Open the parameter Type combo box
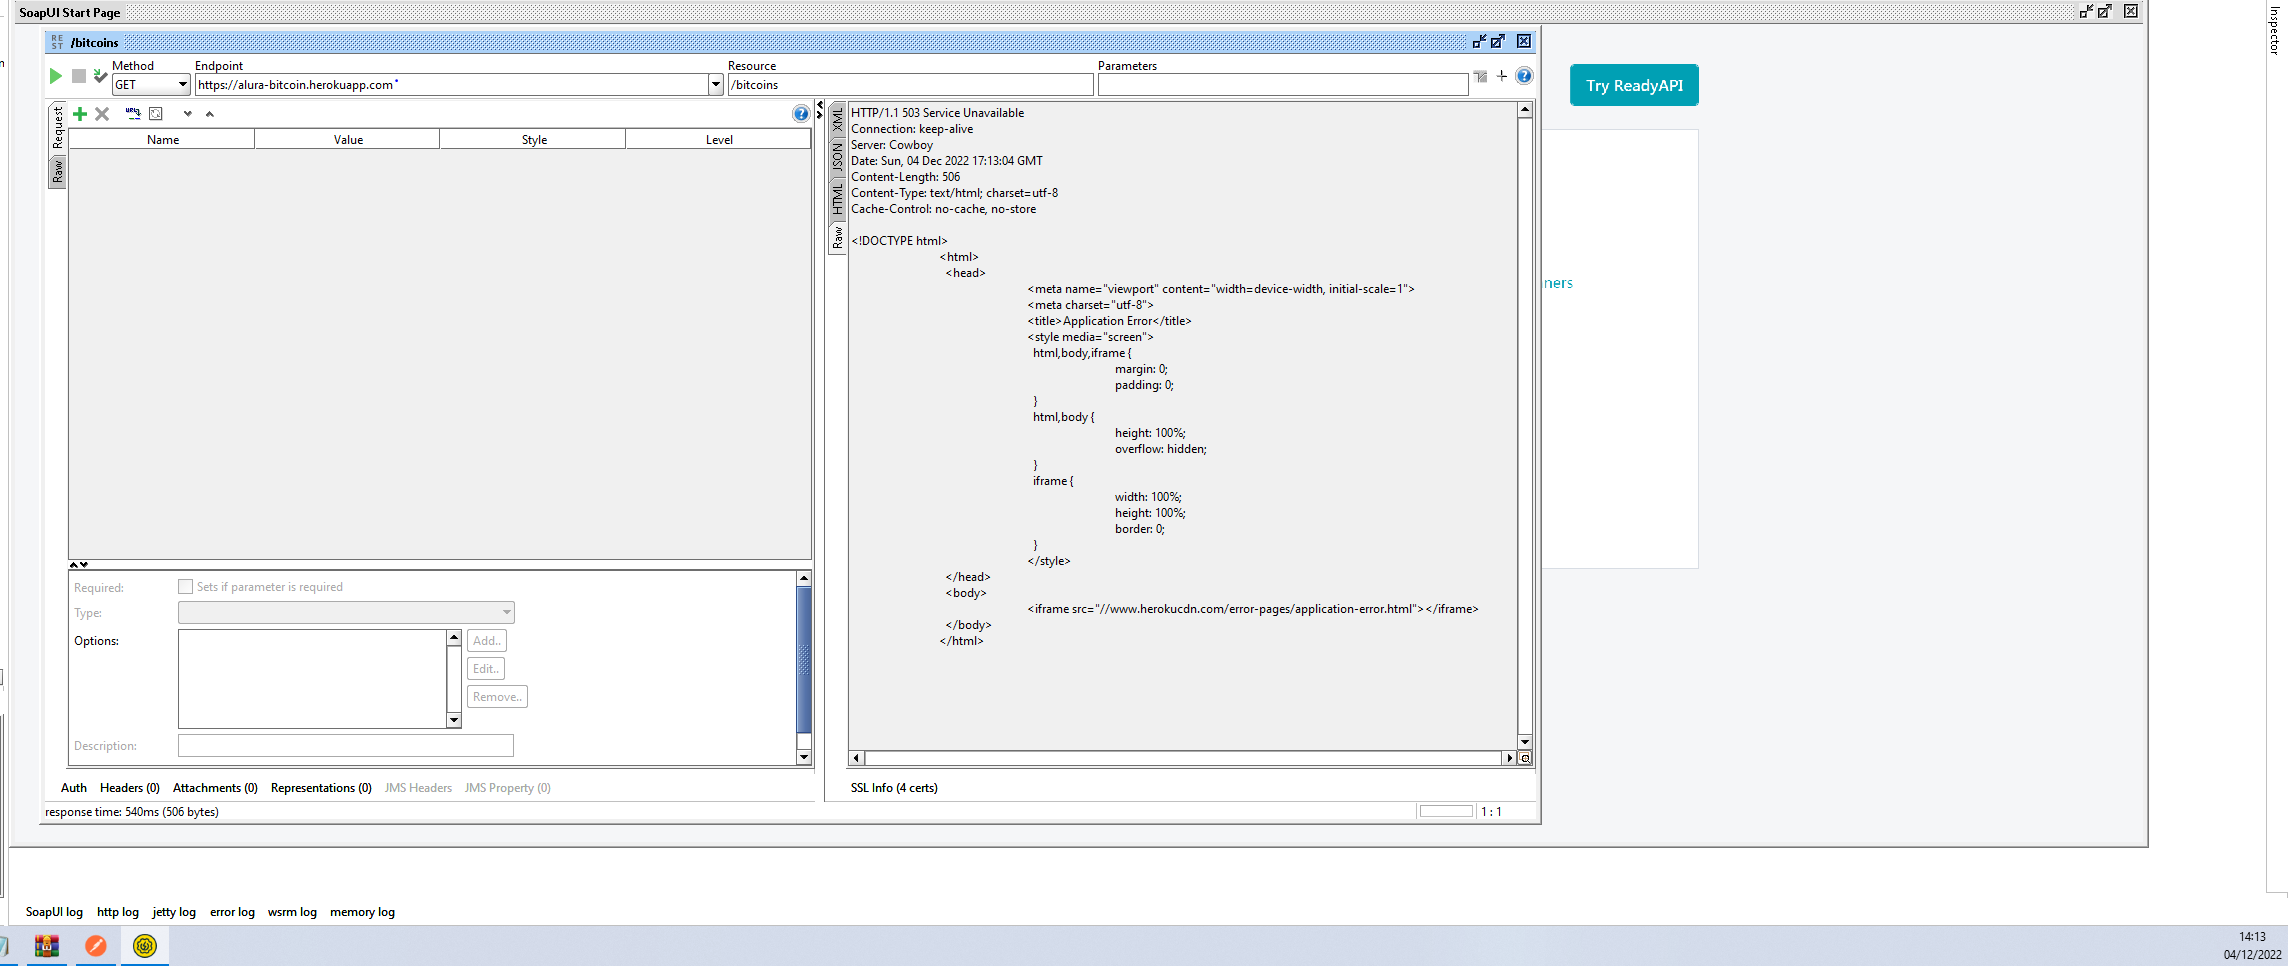The height and width of the screenshot is (966, 2288). (x=346, y=612)
